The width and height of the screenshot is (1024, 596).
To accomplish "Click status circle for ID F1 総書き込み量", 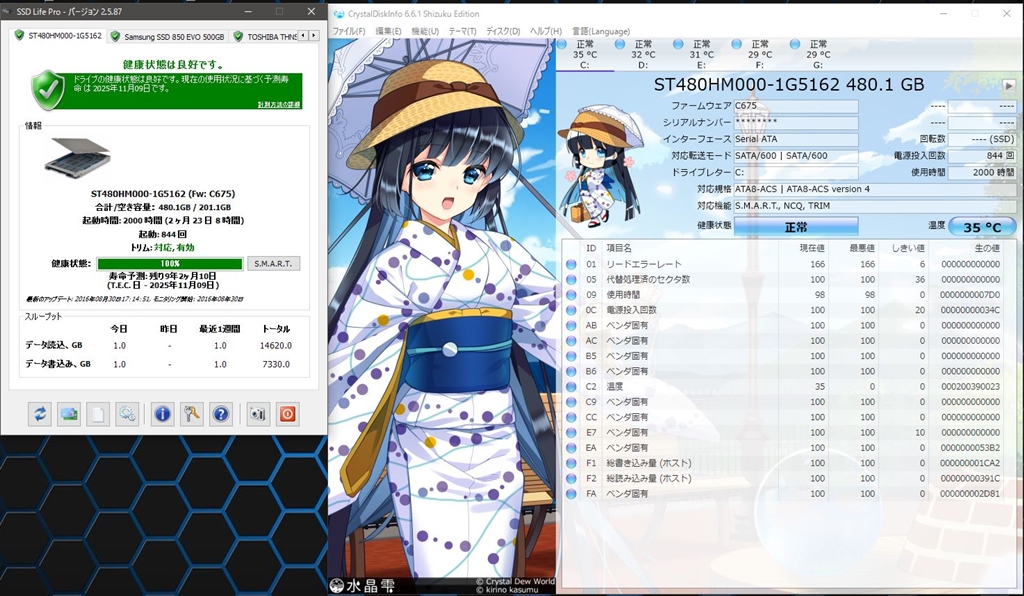I will pyautogui.click(x=571, y=463).
